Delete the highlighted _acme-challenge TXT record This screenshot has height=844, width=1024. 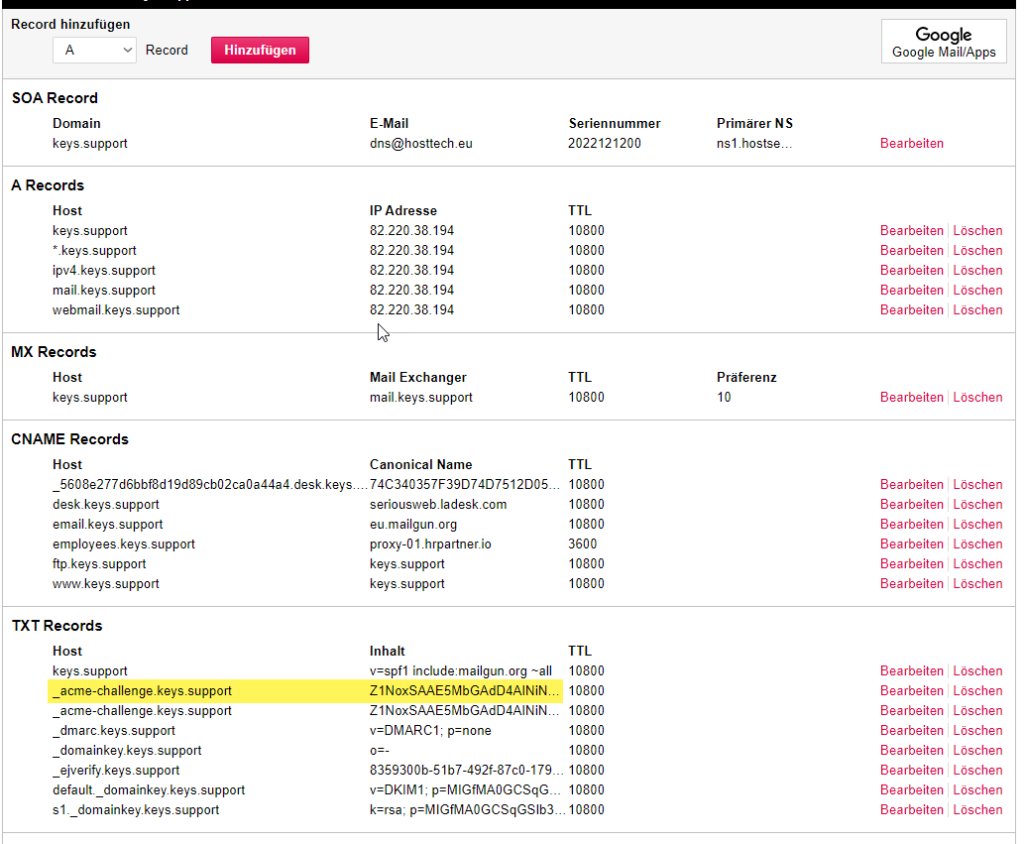[x=977, y=691]
